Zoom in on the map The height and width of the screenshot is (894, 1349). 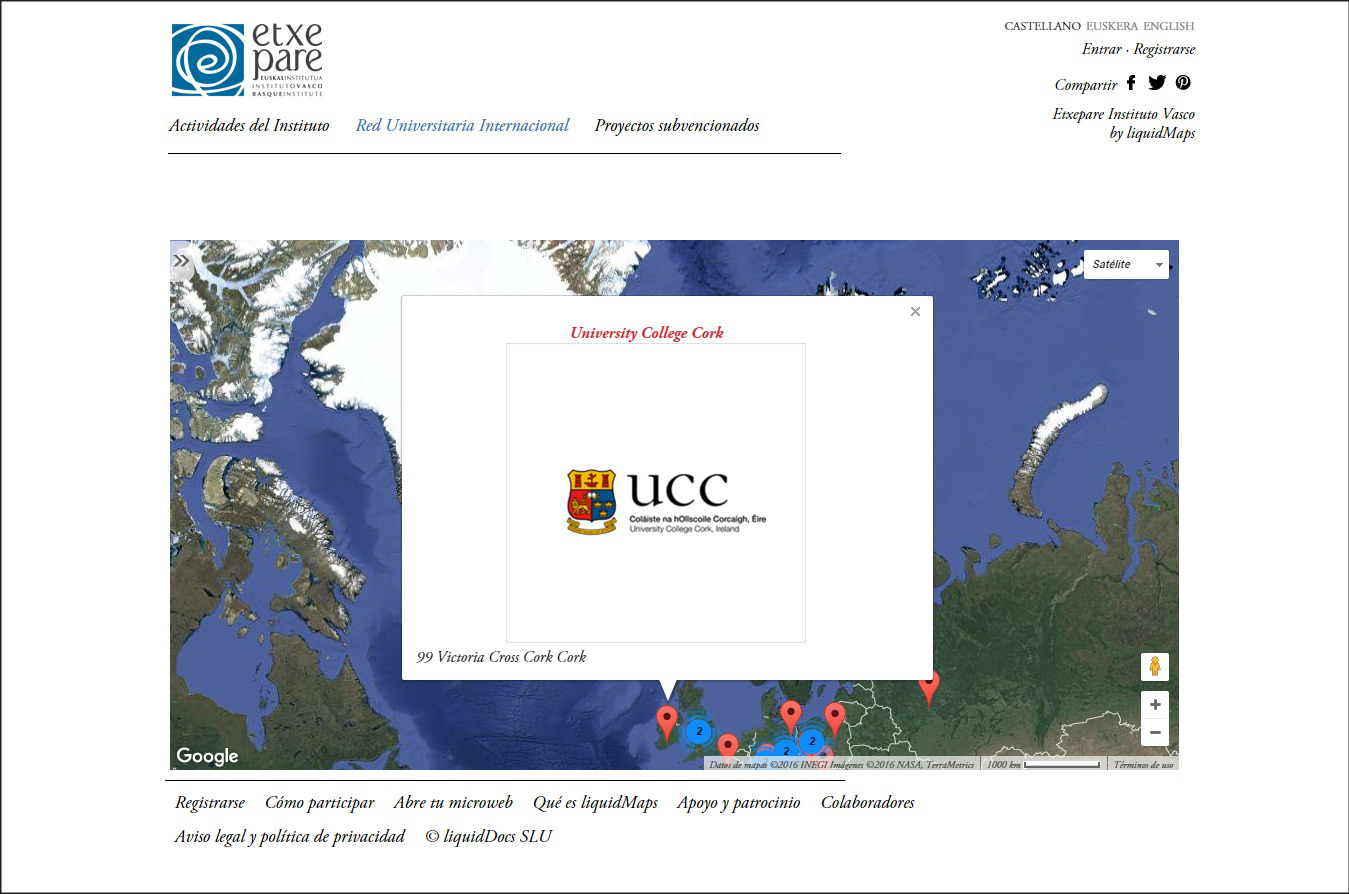click(1155, 704)
